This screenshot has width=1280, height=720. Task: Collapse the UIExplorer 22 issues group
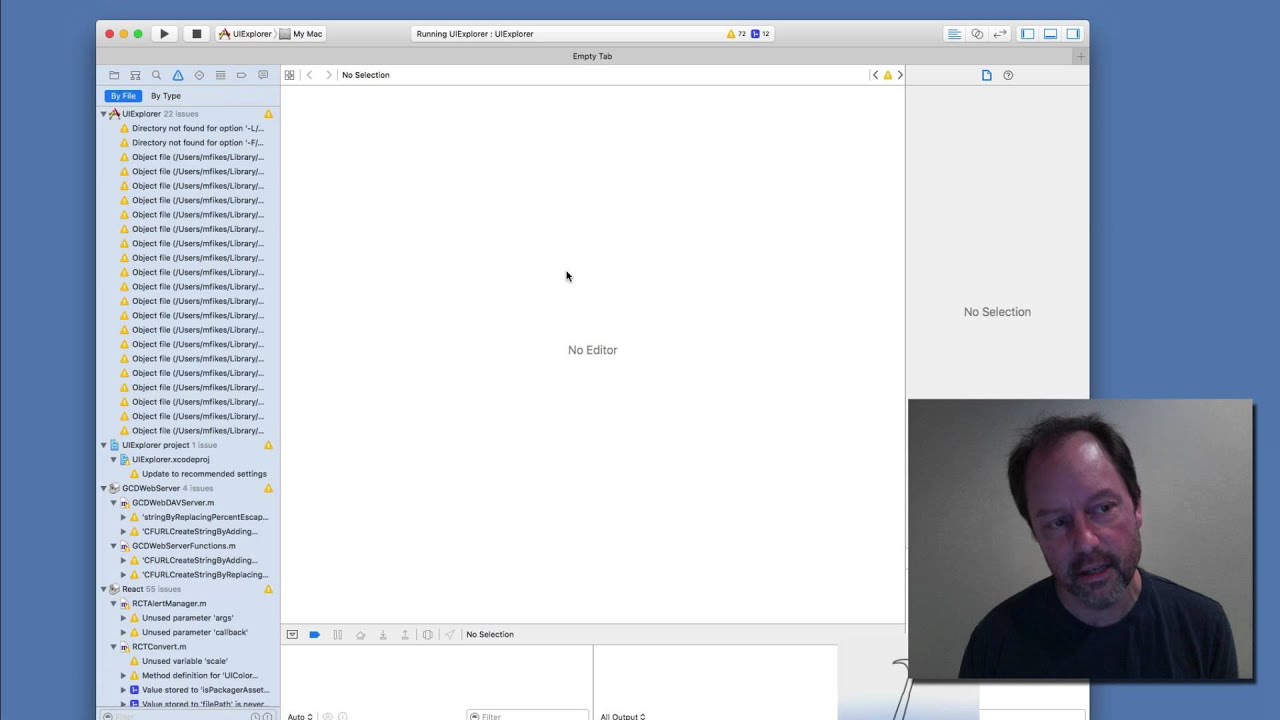point(103,114)
